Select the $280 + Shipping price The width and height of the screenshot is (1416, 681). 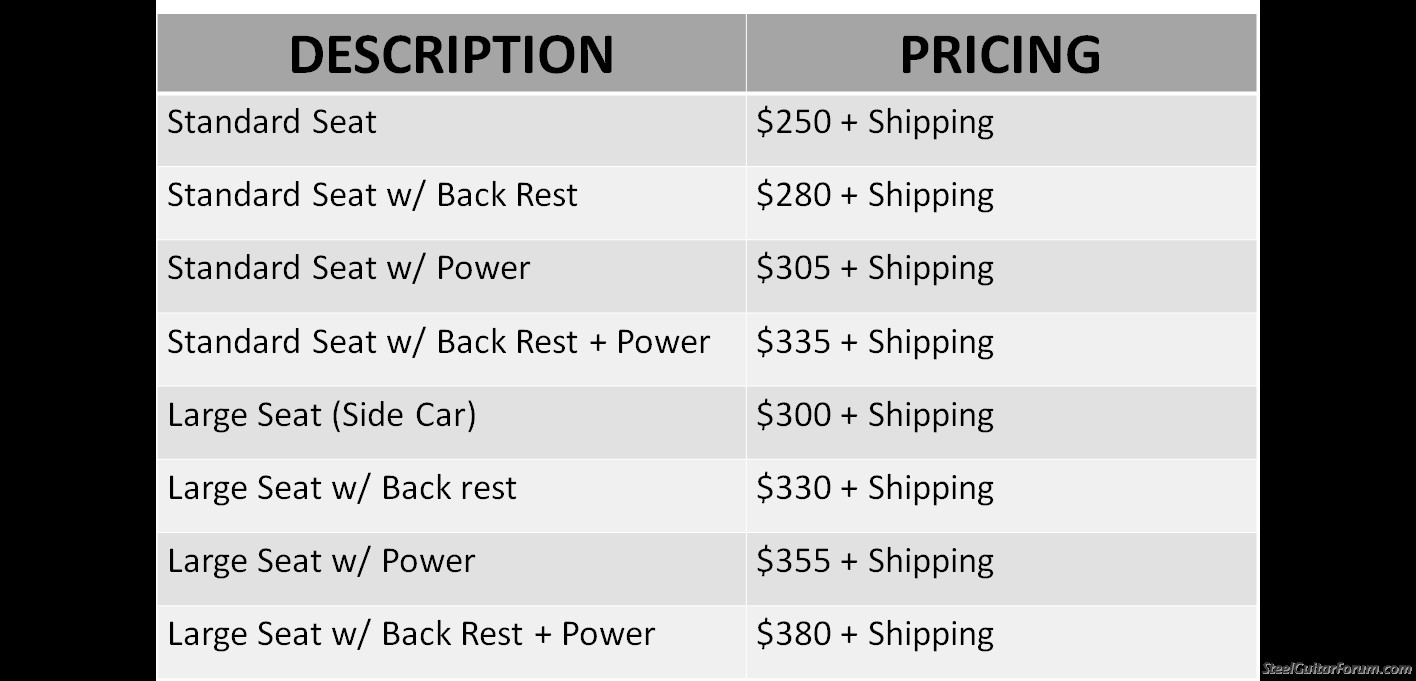click(875, 195)
